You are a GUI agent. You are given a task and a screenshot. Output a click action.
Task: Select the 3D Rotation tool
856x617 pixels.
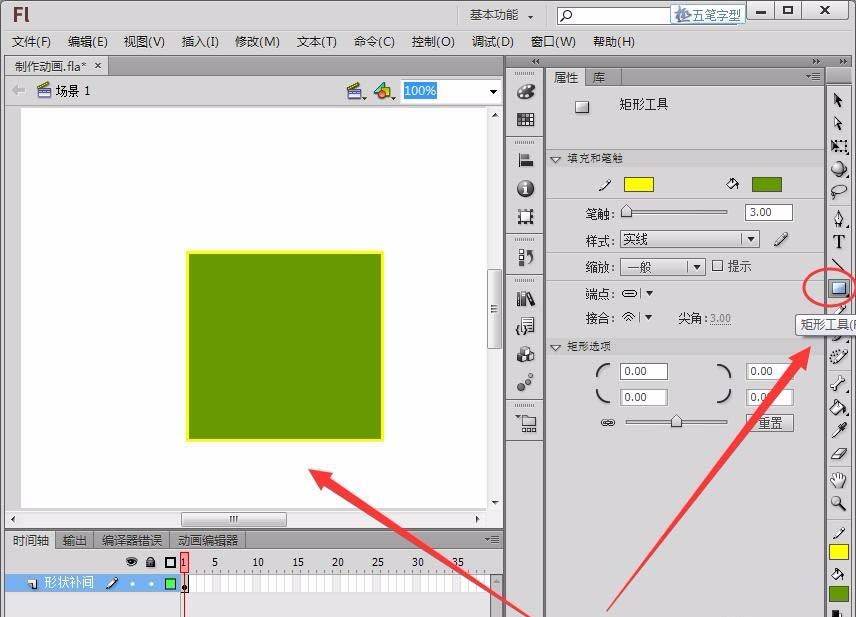pyautogui.click(x=839, y=169)
